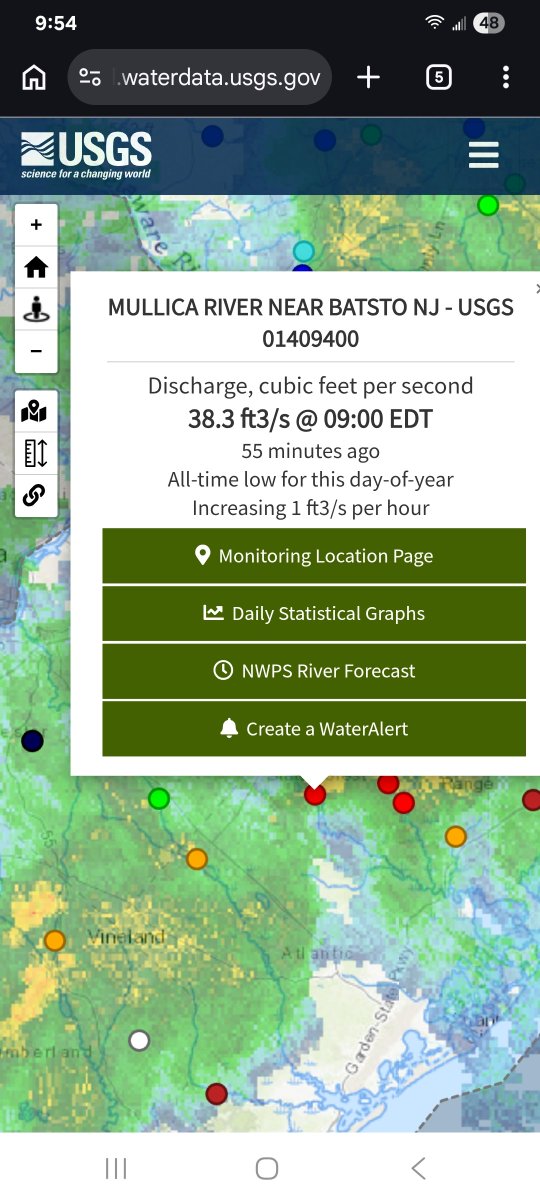The width and height of the screenshot is (540, 1200).
Task: Close the Mullica River popup
Action: point(536,288)
